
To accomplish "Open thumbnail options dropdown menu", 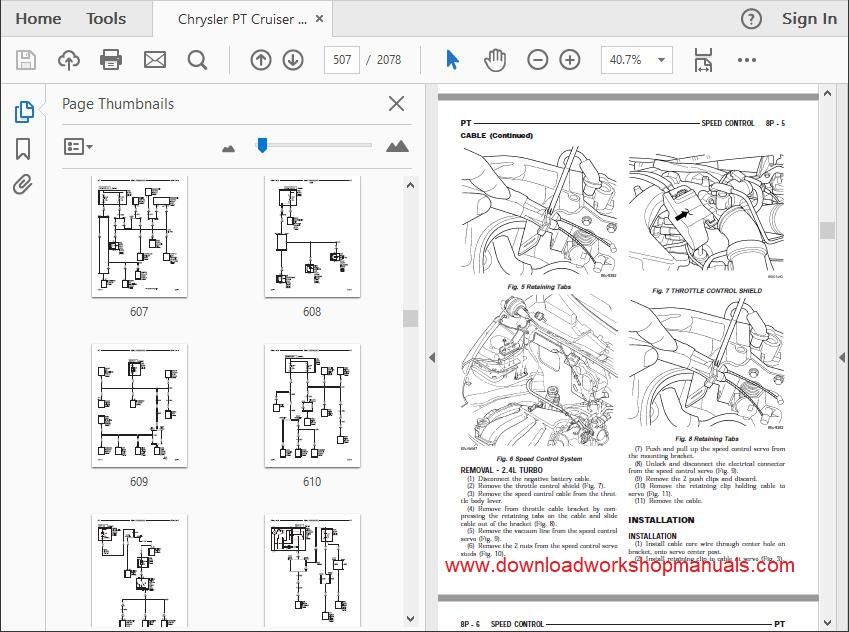I will coord(78,146).
